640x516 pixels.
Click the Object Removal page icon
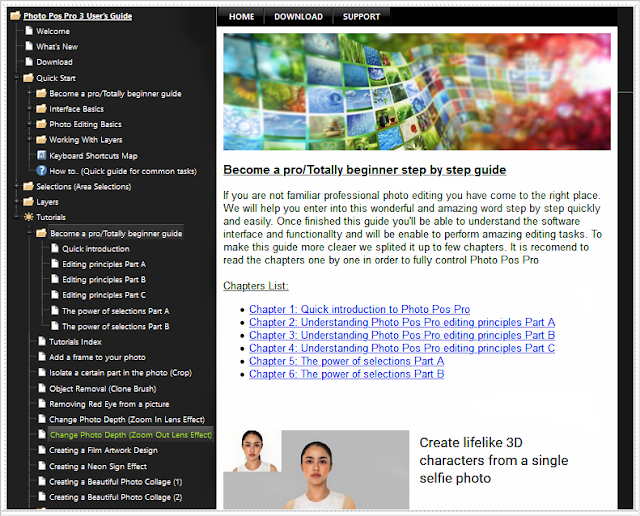point(42,388)
